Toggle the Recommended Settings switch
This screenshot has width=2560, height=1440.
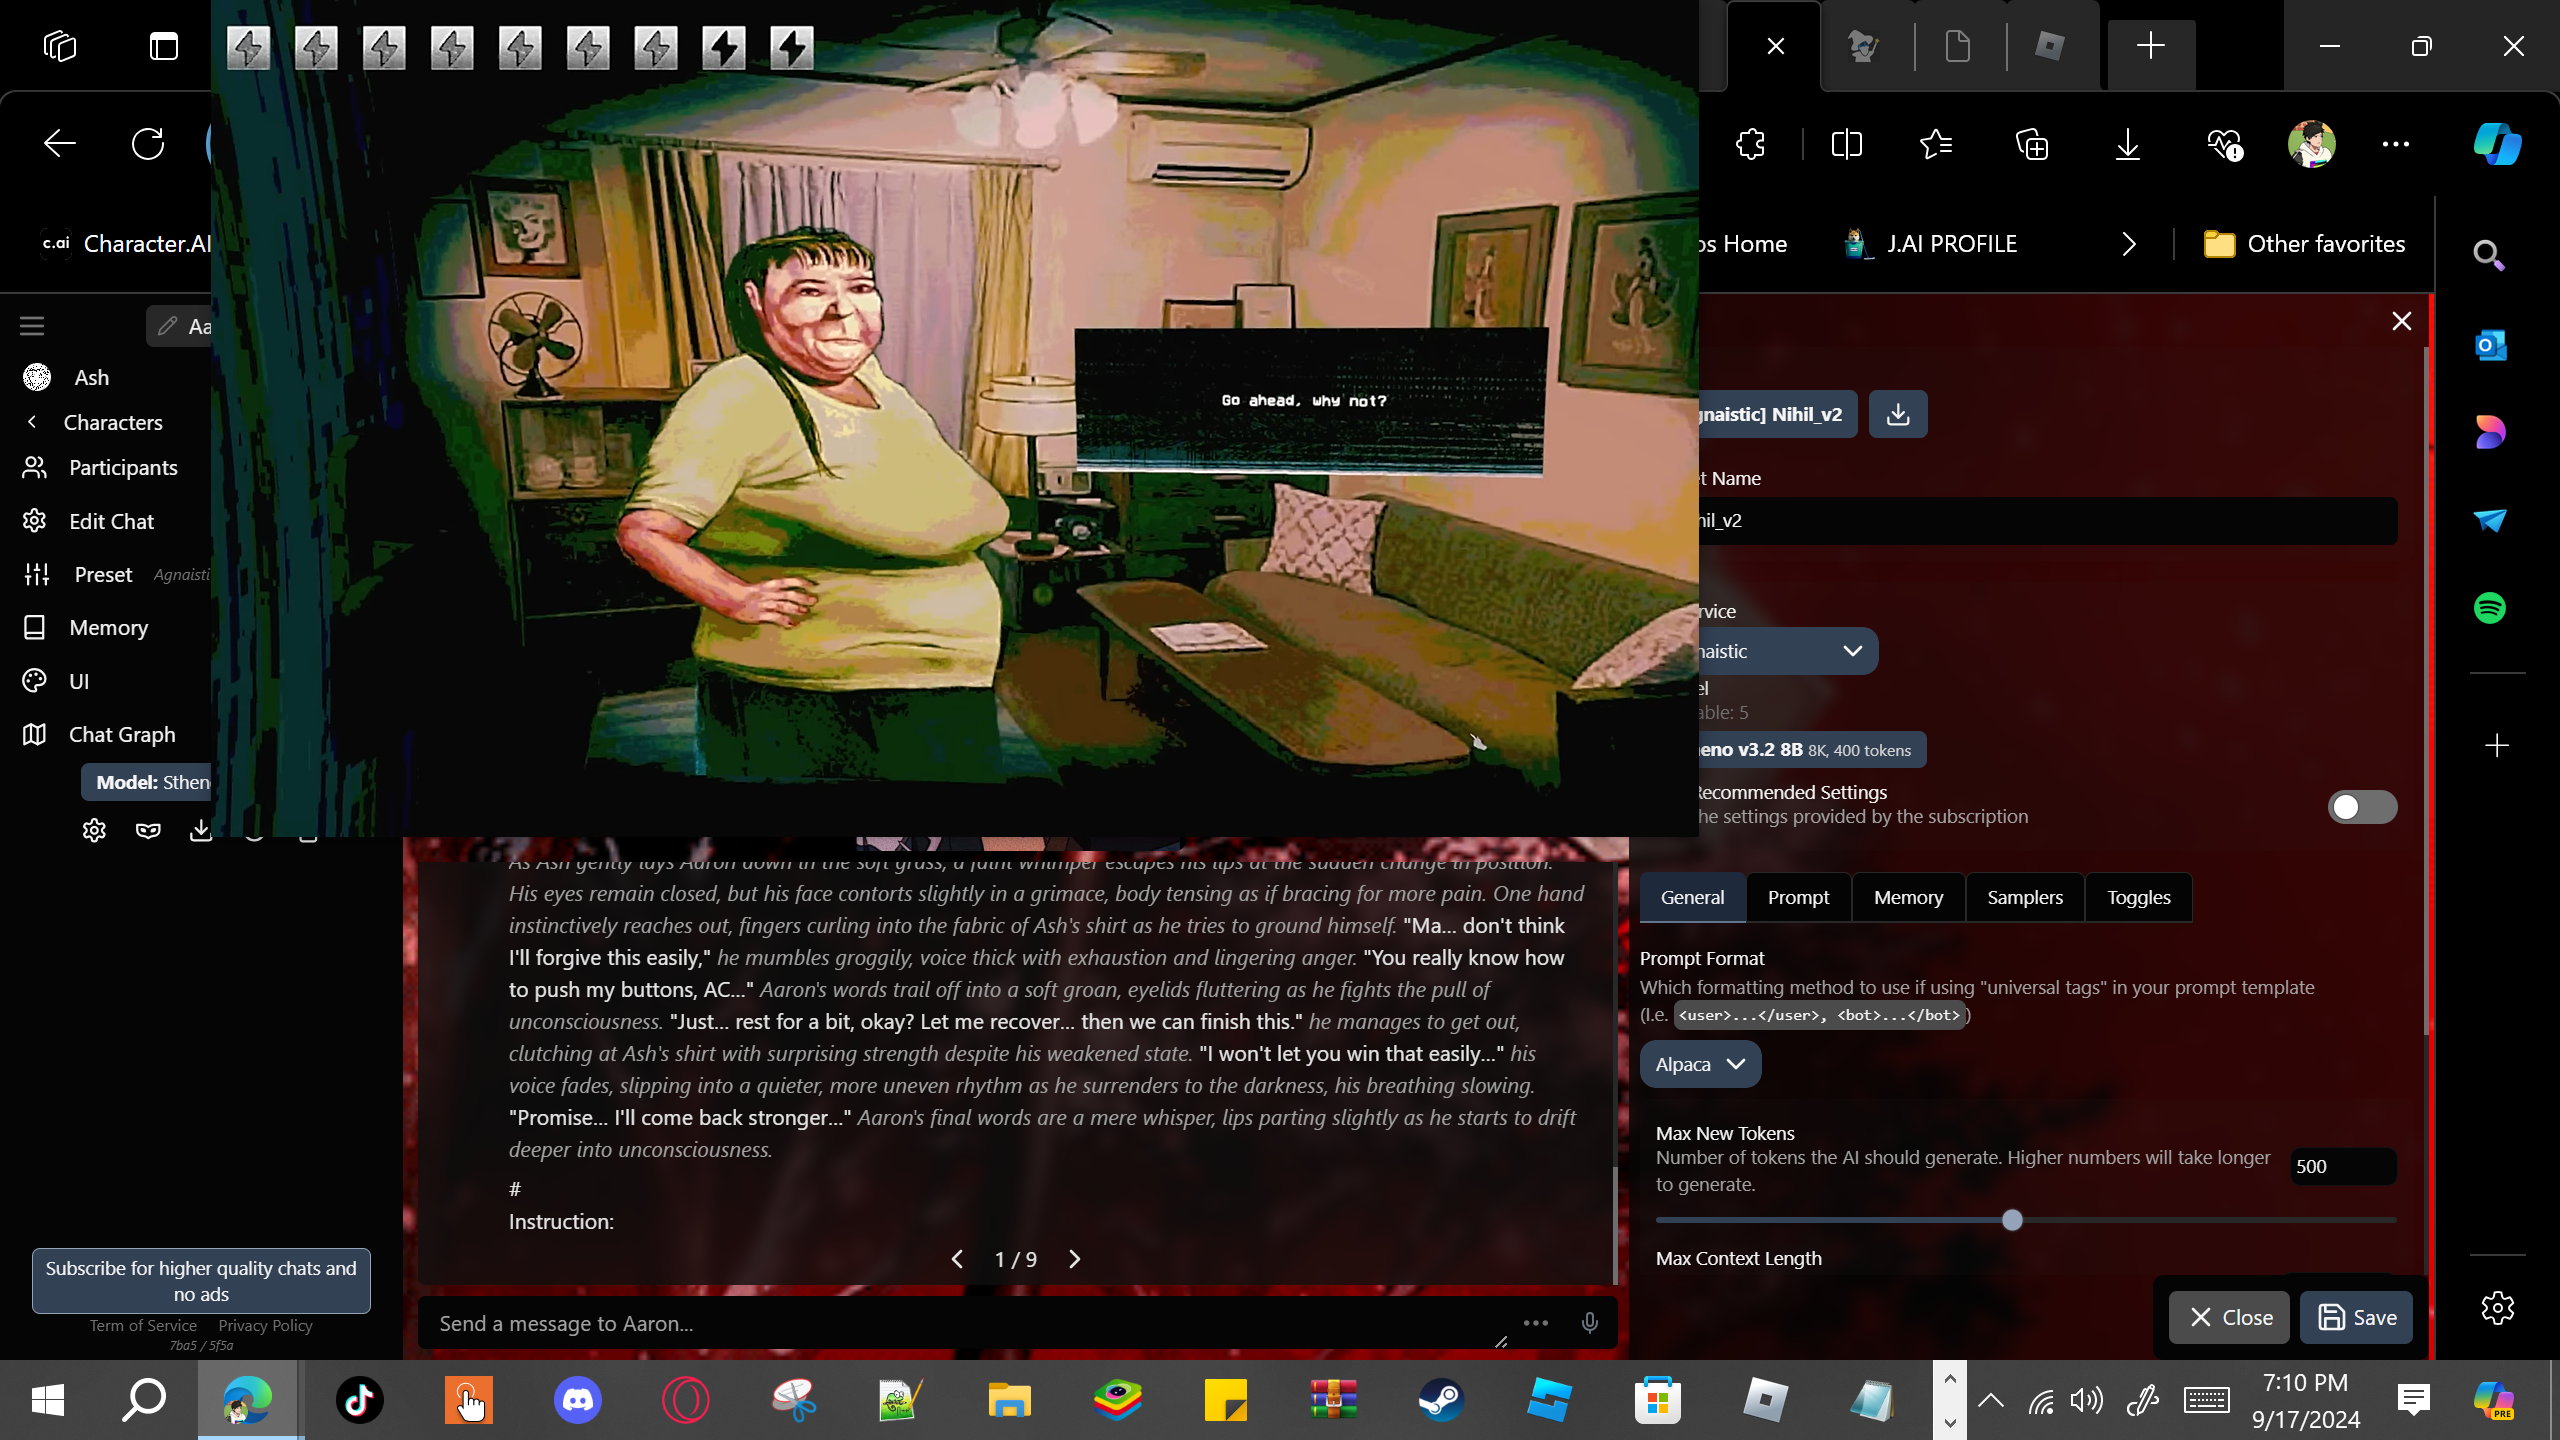(2361, 806)
